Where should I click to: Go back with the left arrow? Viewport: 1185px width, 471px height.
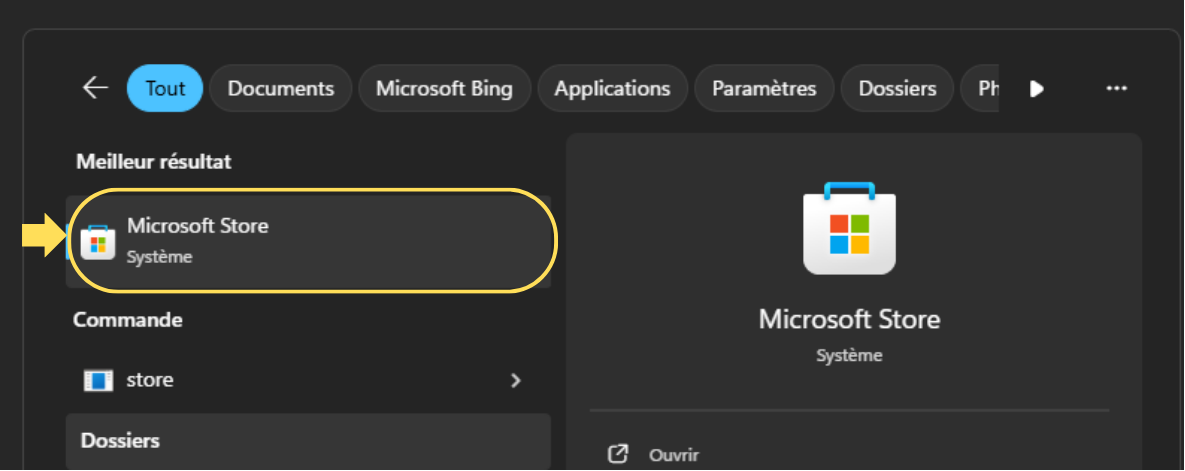[95, 88]
